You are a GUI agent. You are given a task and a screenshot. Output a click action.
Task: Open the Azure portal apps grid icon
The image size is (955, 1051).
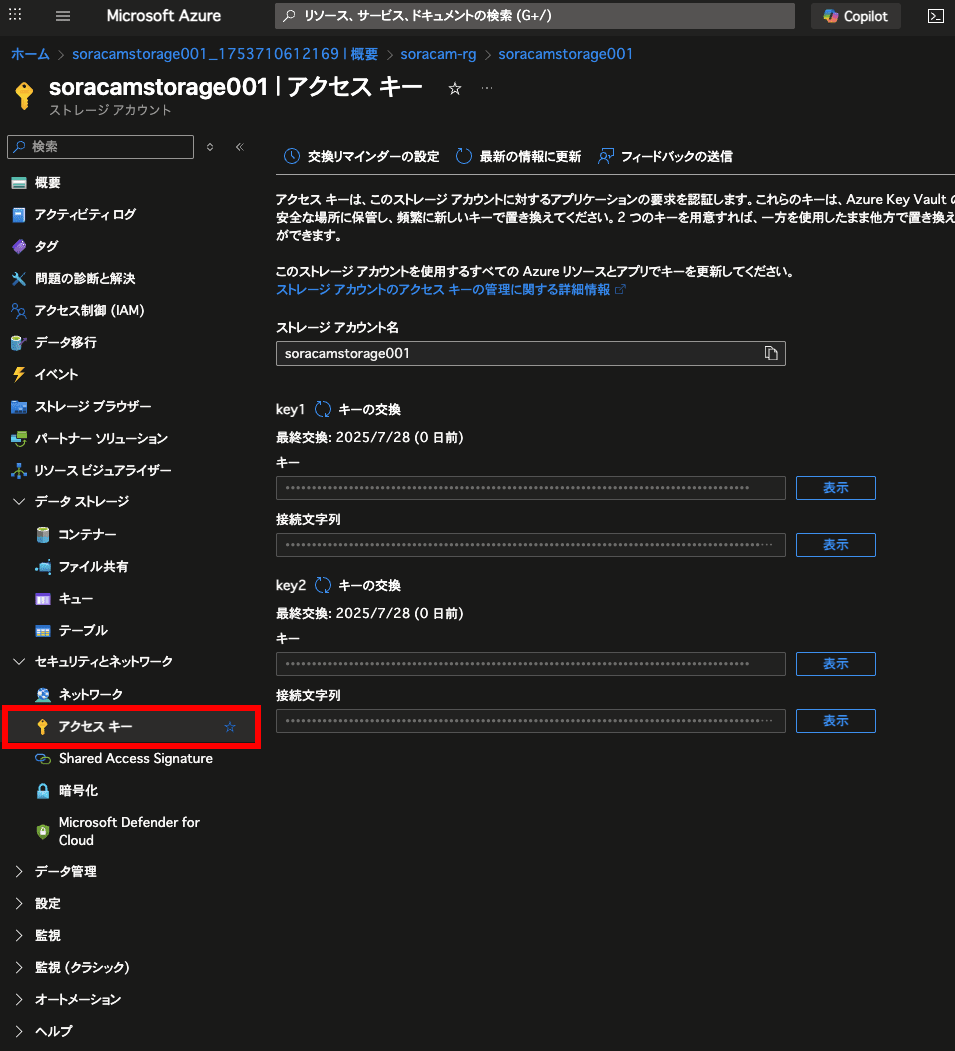click(15, 15)
